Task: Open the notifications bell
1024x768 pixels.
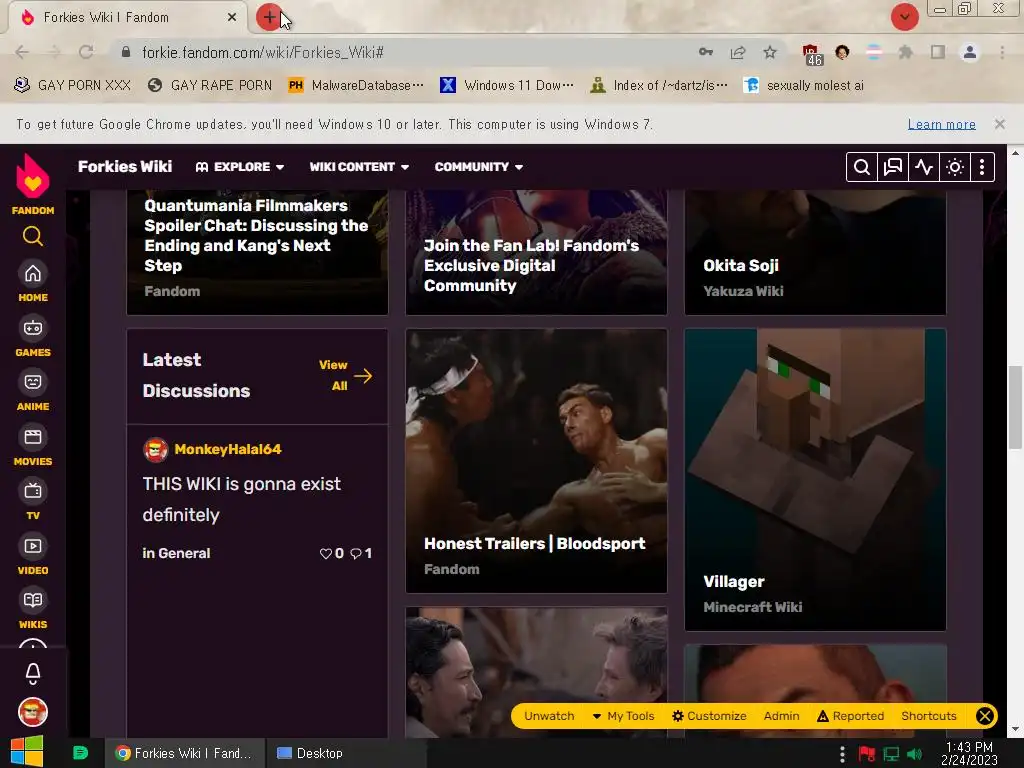Action: pyautogui.click(x=33, y=673)
